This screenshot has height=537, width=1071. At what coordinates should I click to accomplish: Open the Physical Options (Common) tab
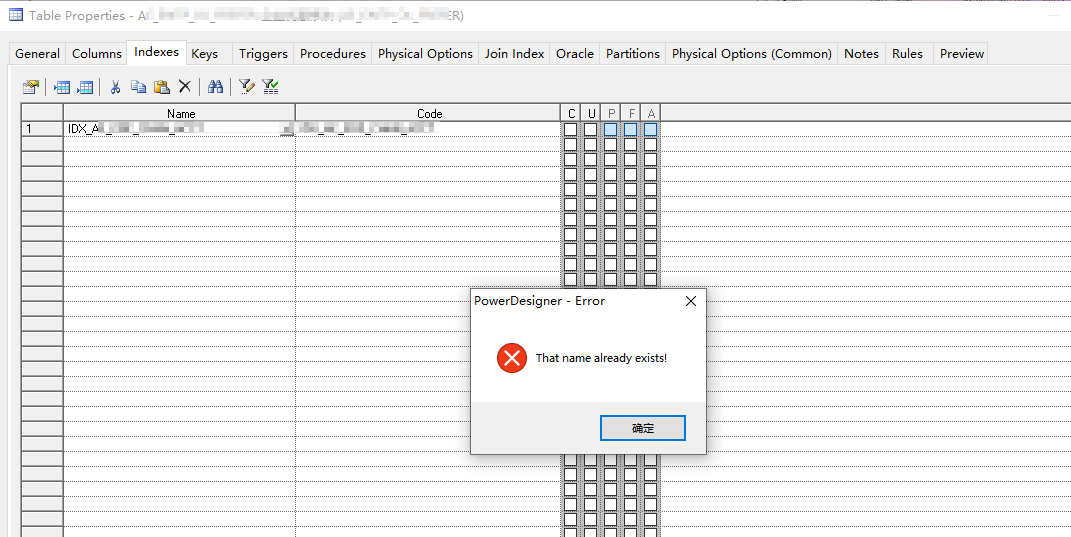point(751,54)
